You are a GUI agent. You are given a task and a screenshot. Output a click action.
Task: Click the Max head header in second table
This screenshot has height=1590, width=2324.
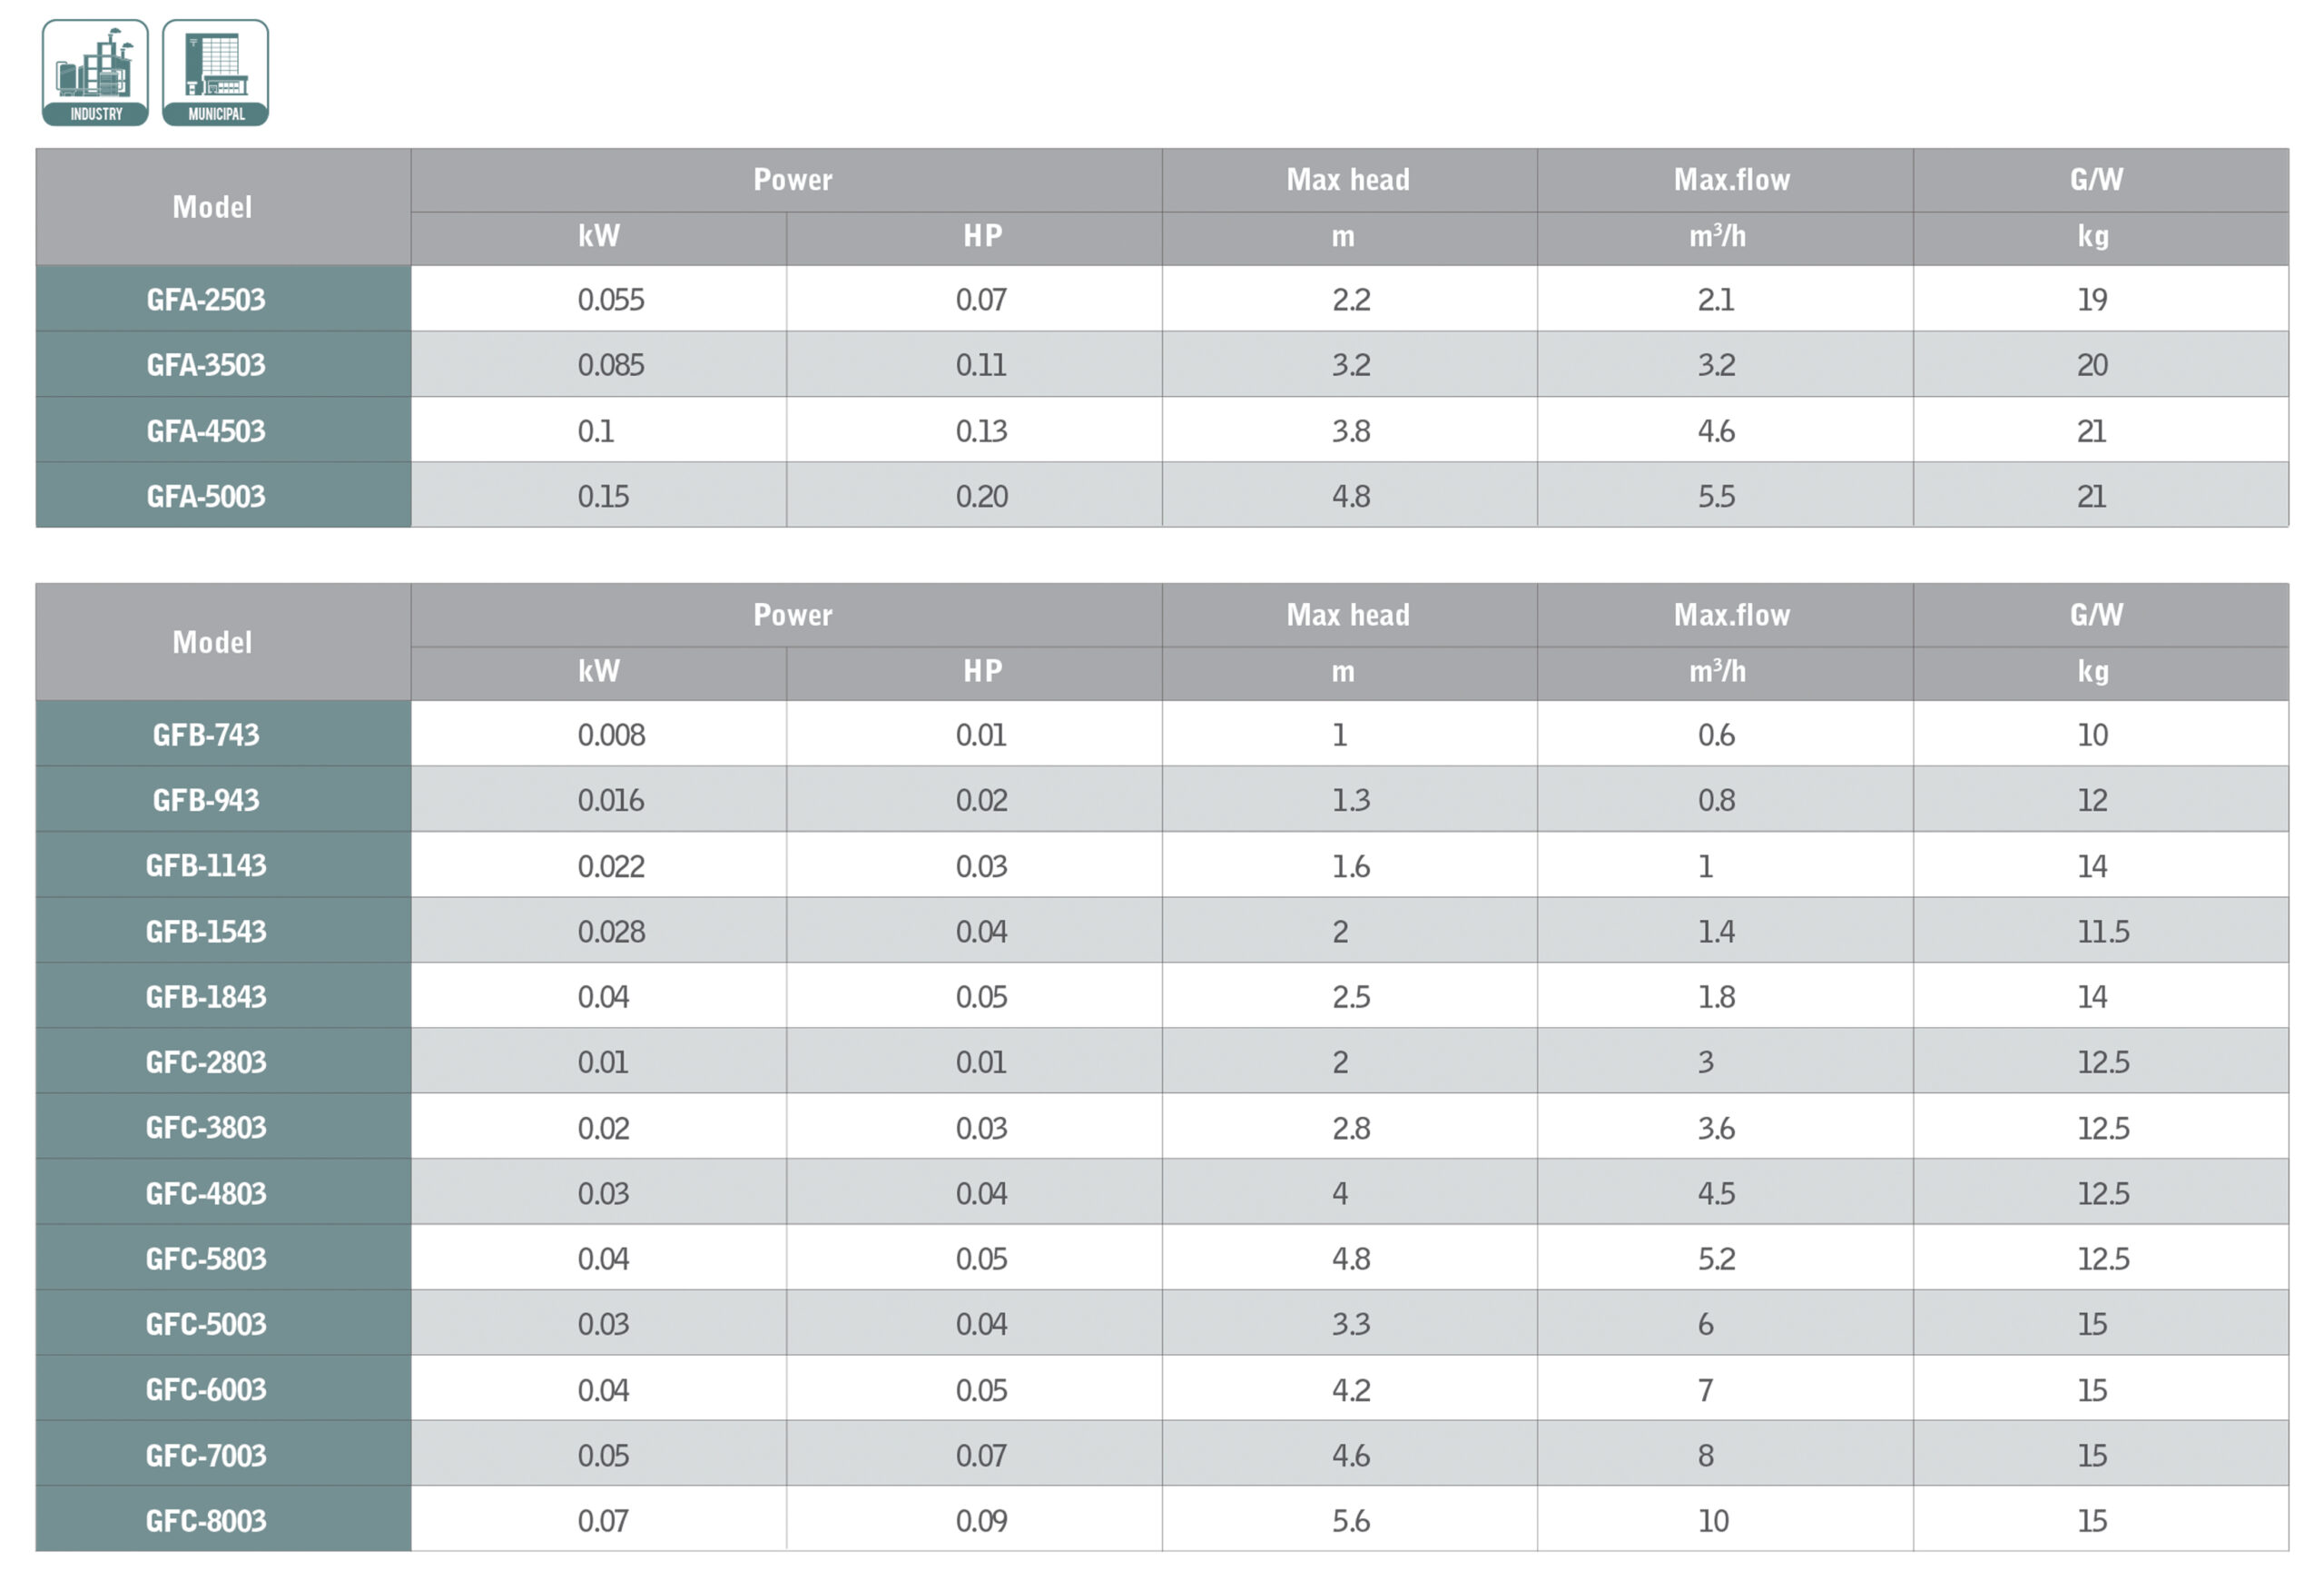1348,615
